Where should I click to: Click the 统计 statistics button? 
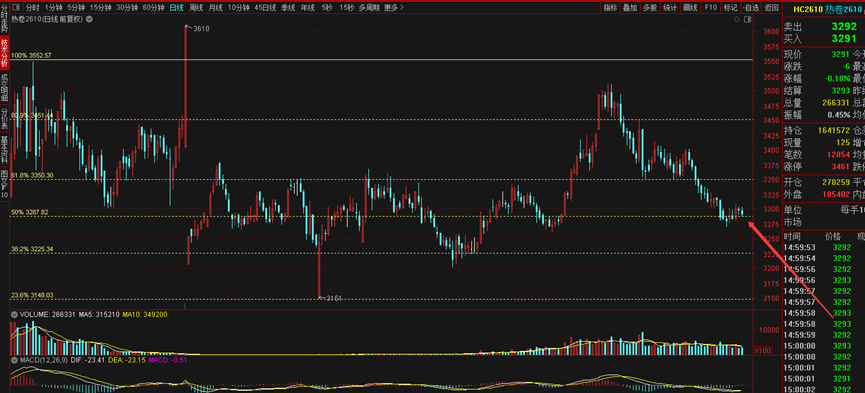point(670,8)
